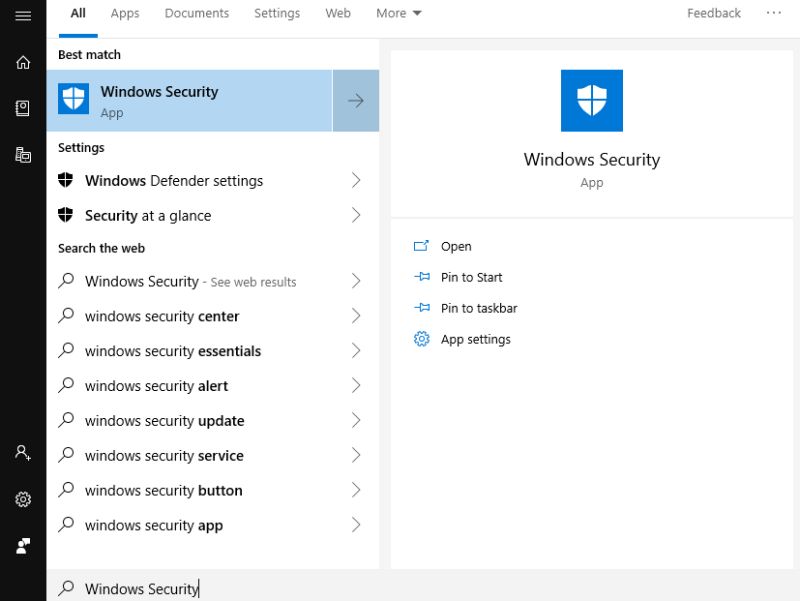The width and height of the screenshot is (800, 601).
Task: Choose Pin to Start
Action: (x=471, y=277)
